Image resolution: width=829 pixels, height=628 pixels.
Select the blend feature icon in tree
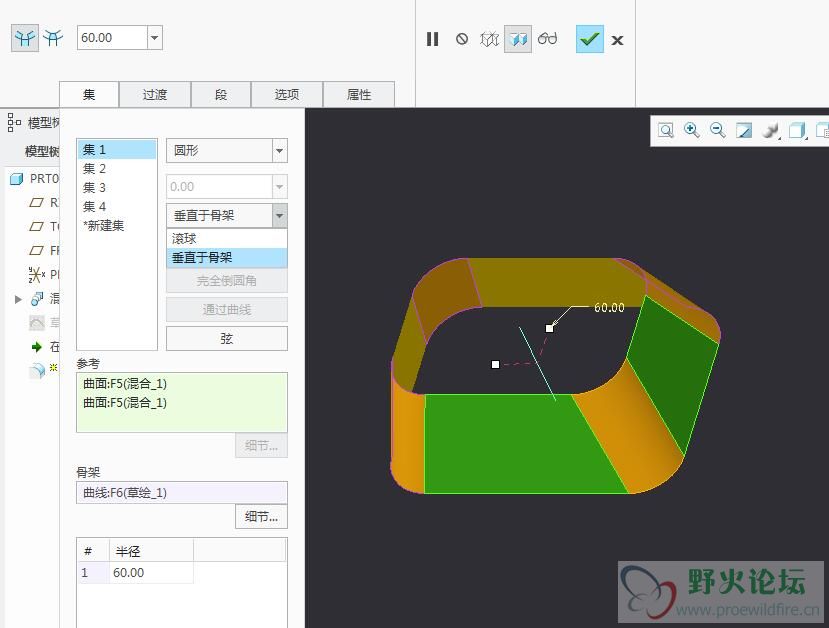pos(37,299)
